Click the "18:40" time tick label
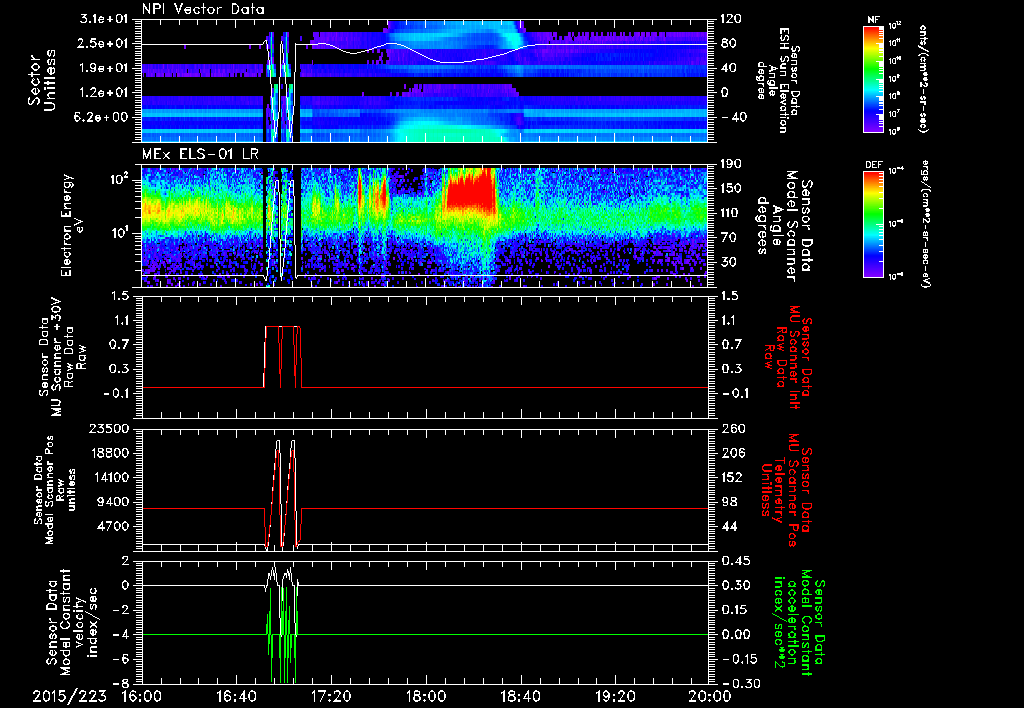 coord(520,697)
